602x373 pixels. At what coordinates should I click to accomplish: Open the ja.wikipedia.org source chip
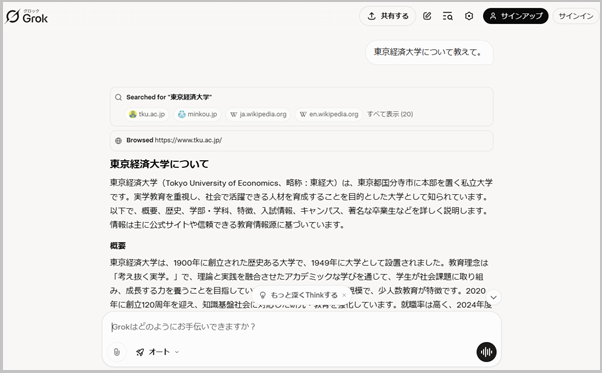(x=258, y=114)
